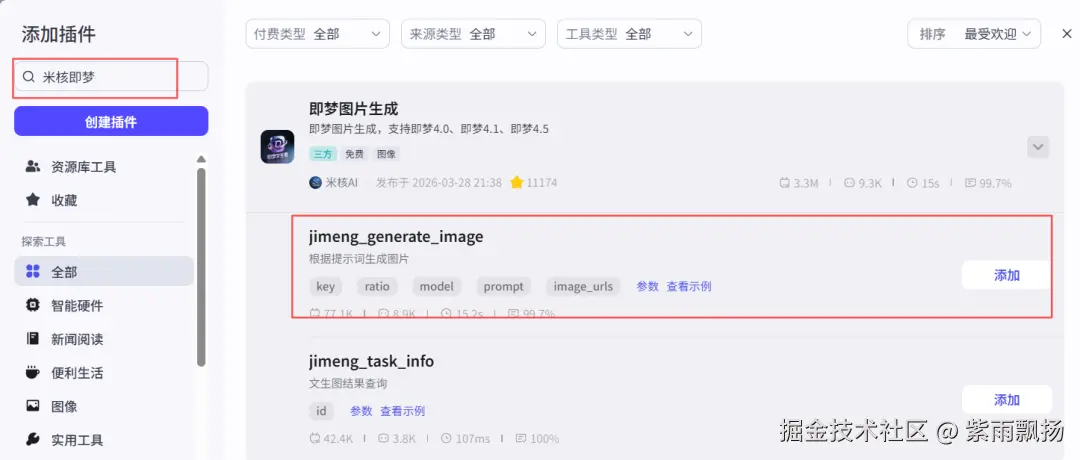Open 查看示例 link for jimeng_task_info
Viewport: 1080px width, 460px height.
tap(402, 411)
